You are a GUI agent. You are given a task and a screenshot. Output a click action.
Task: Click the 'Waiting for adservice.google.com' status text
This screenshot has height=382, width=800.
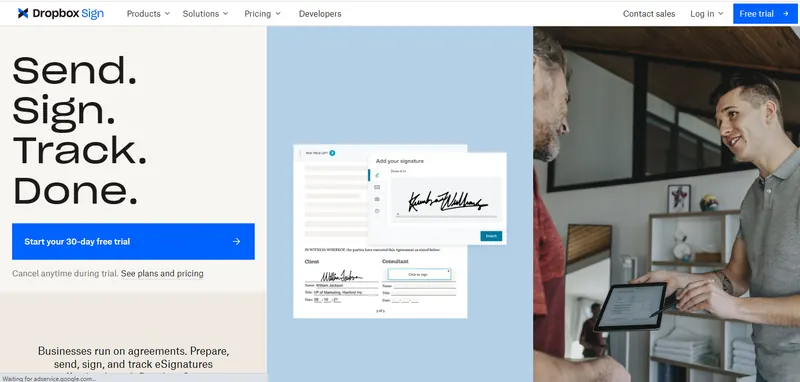pos(49,378)
